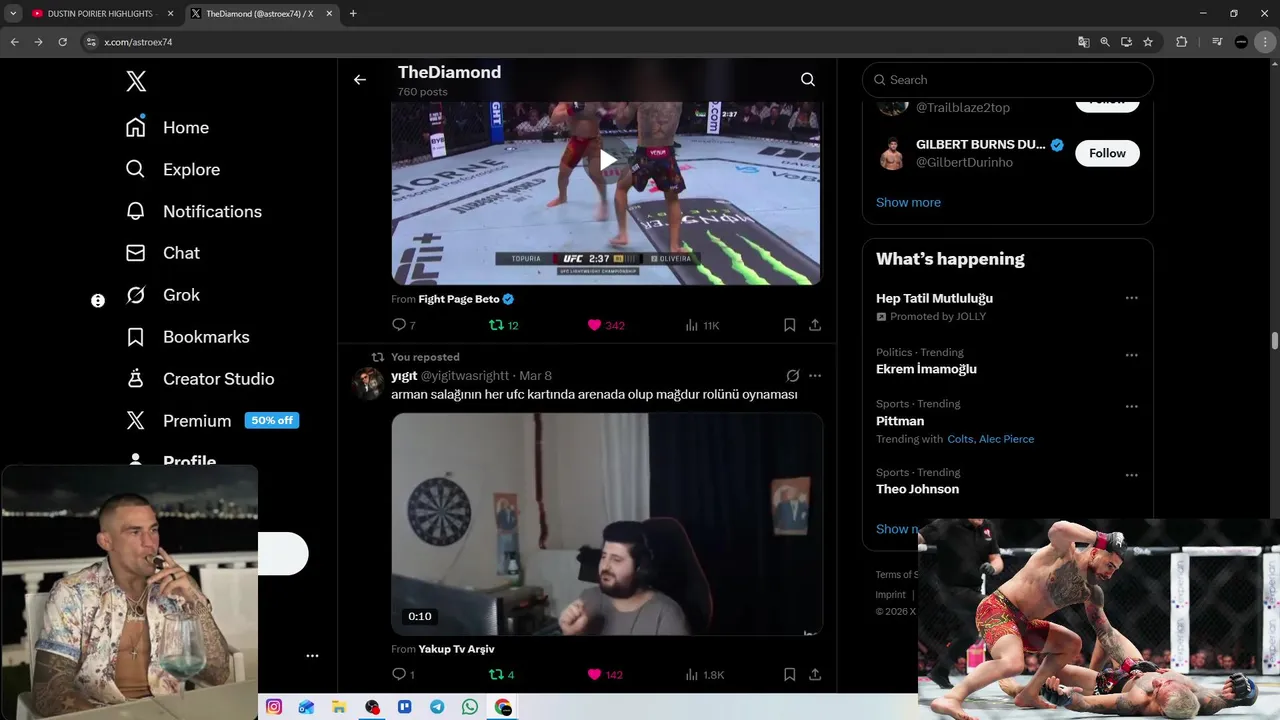This screenshot has height=720, width=1280.
Task: View analytics of the post with 11K views
Action: (x=702, y=325)
